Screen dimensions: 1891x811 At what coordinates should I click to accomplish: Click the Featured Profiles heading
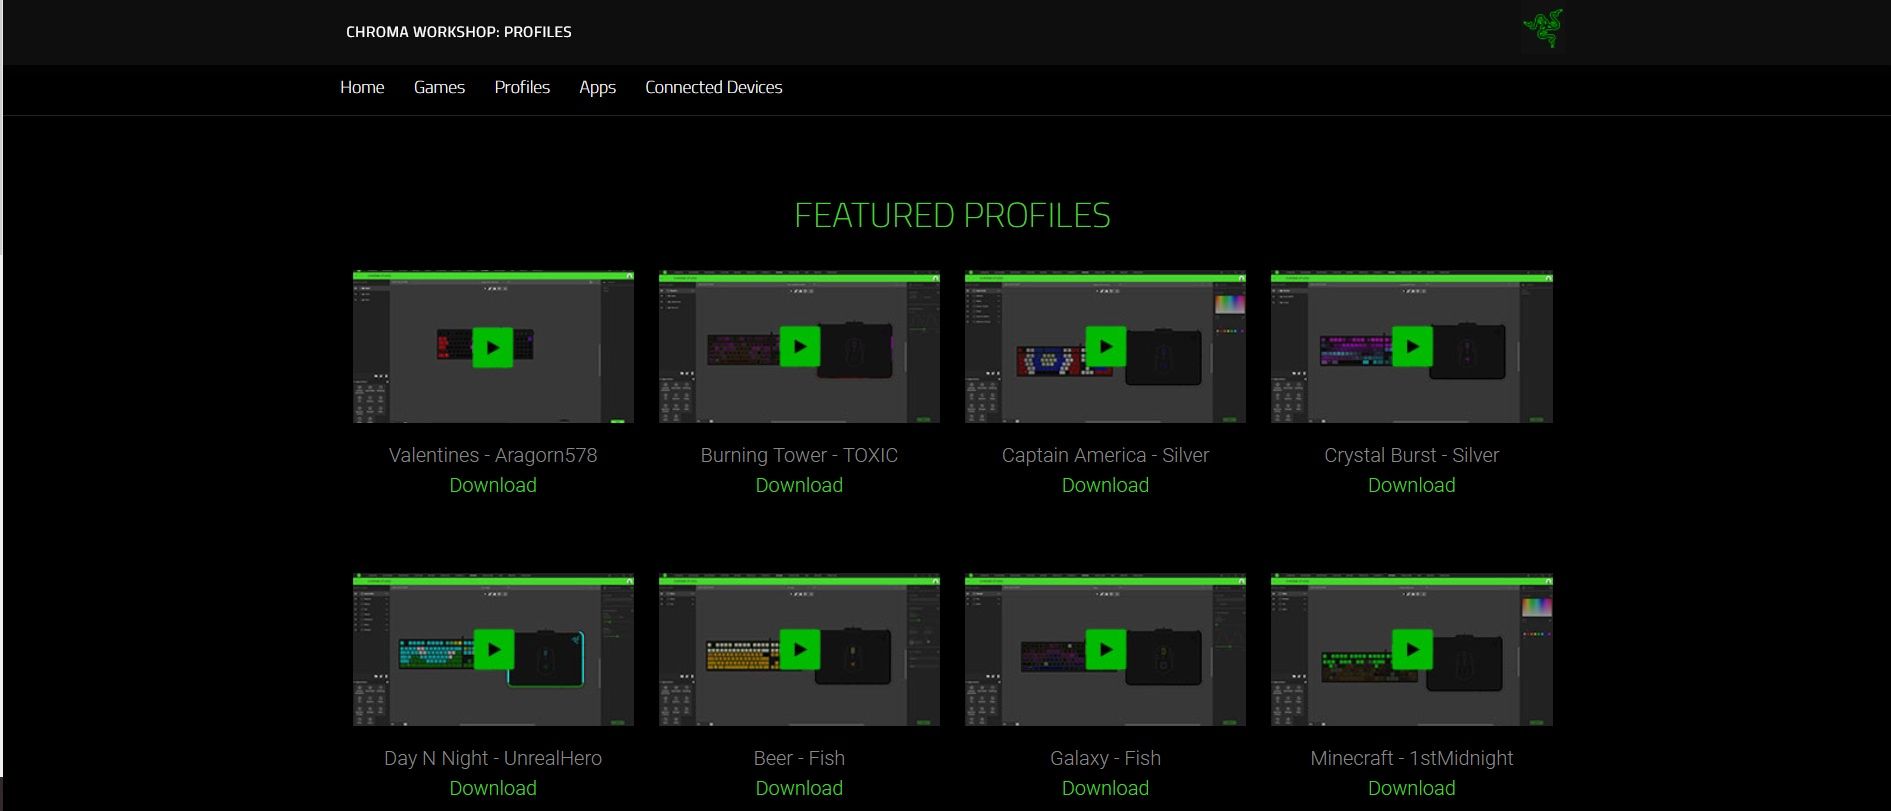pos(952,215)
